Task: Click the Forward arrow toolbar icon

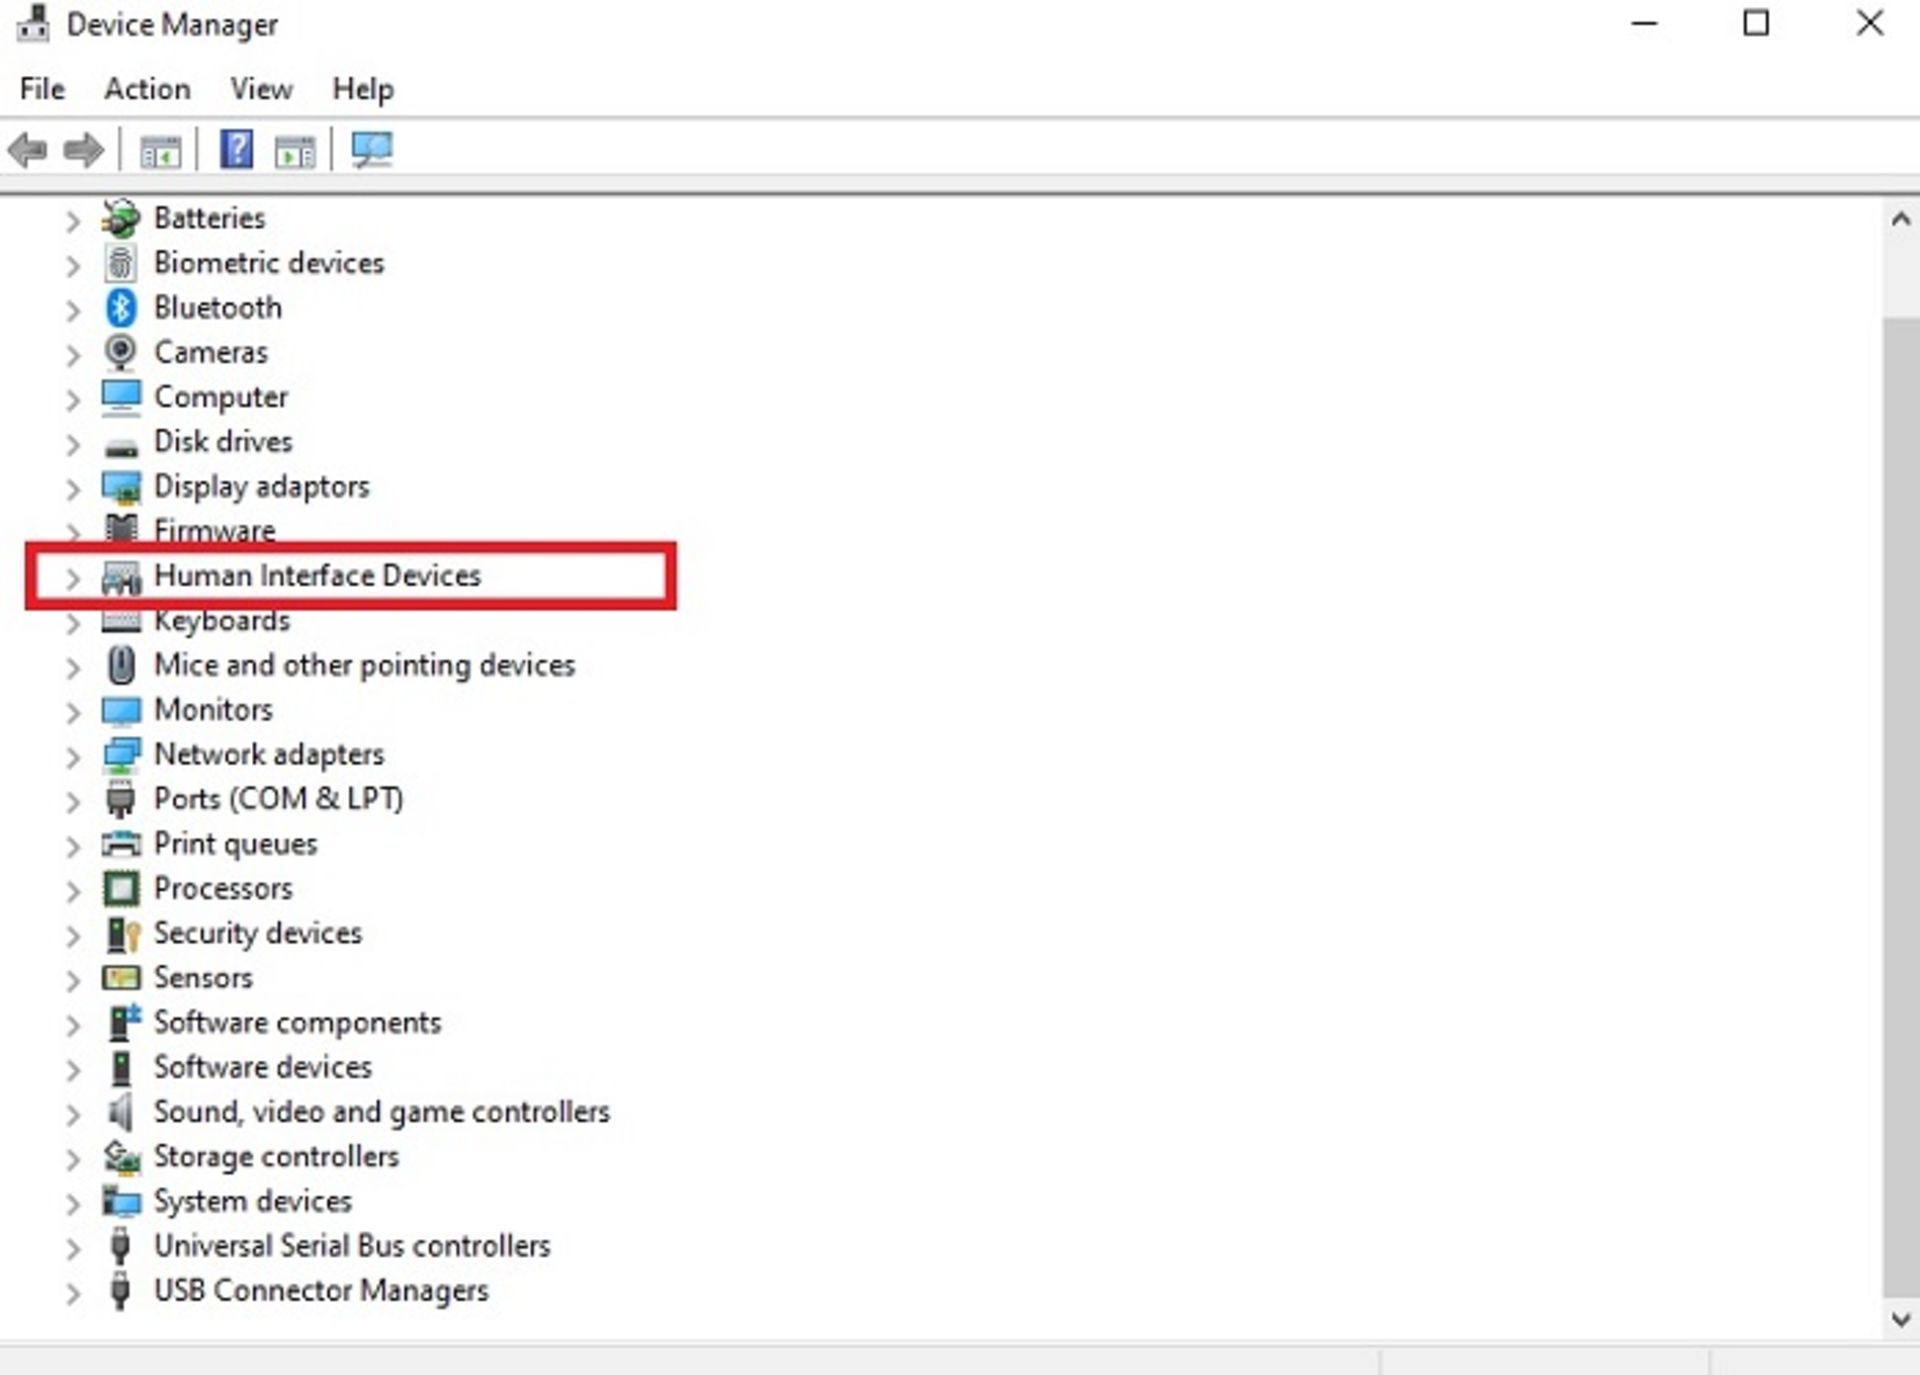Action: coord(83,151)
